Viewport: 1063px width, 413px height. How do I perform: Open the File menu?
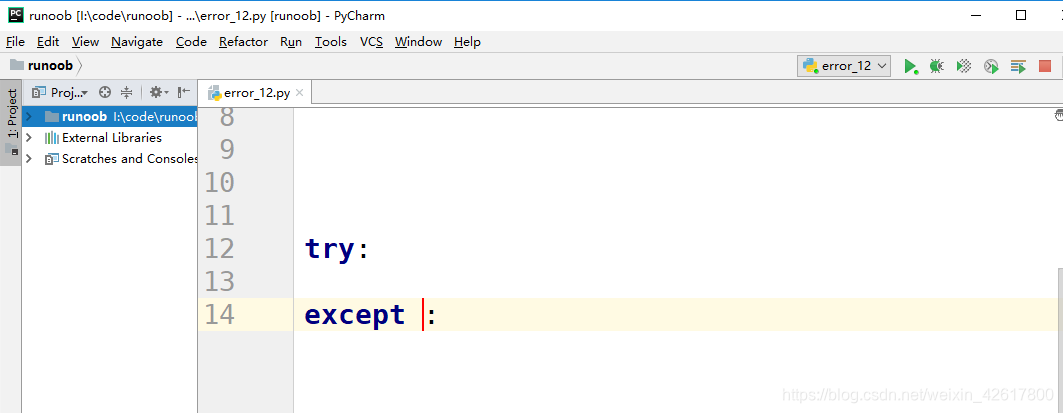(x=15, y=41)
